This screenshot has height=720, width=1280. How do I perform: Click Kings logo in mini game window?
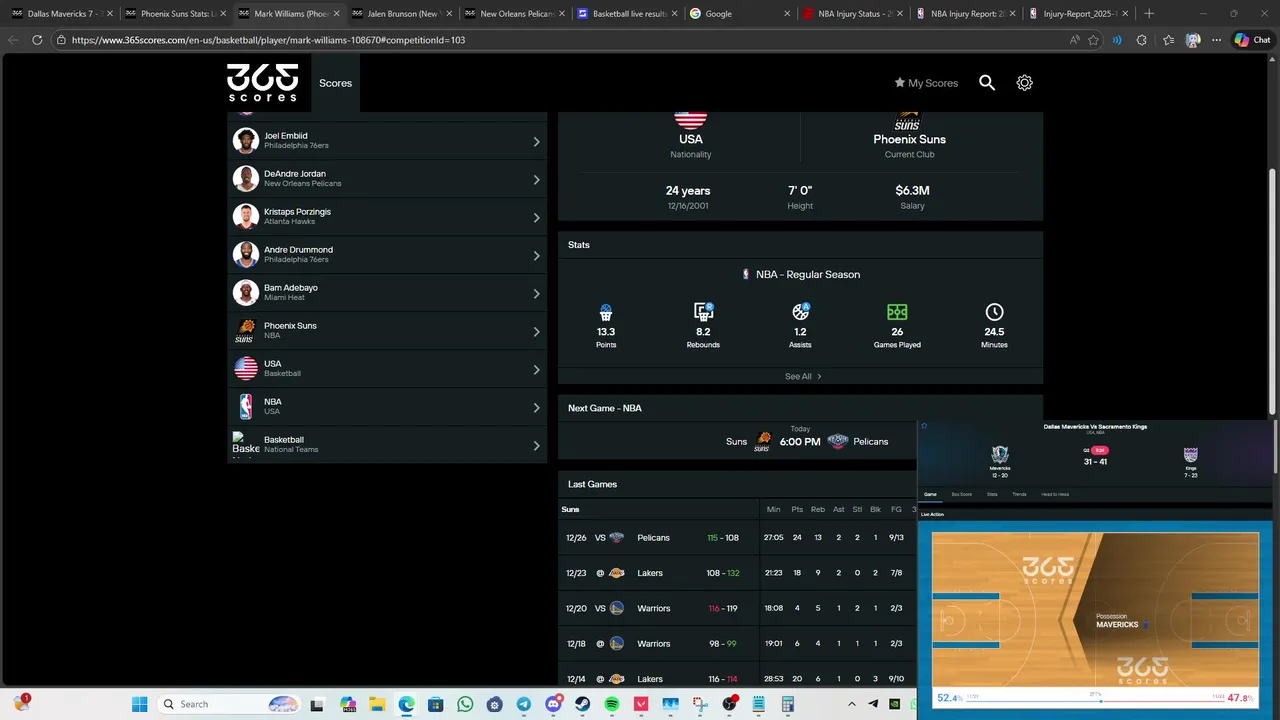coord(1190,455)
